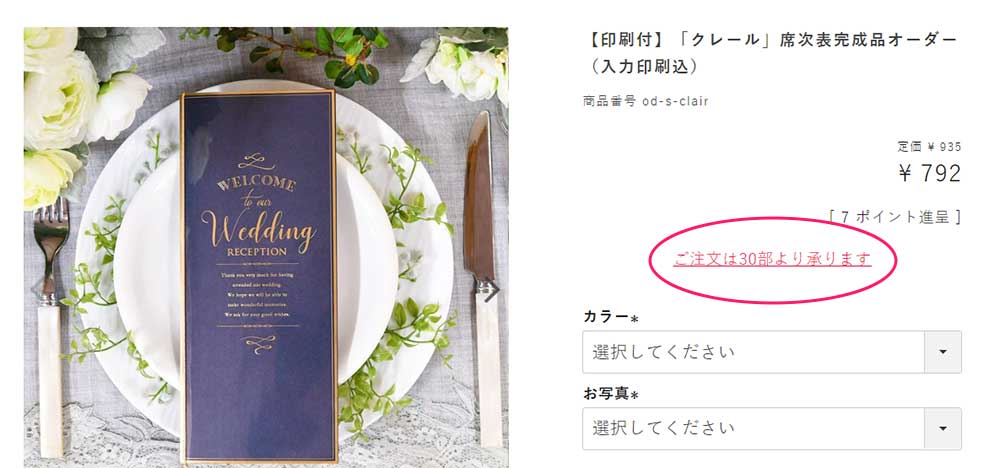This screenshot has width=1000, height=468.
Task: Click the WELCOME heading on the card
Action: [257, 184]
